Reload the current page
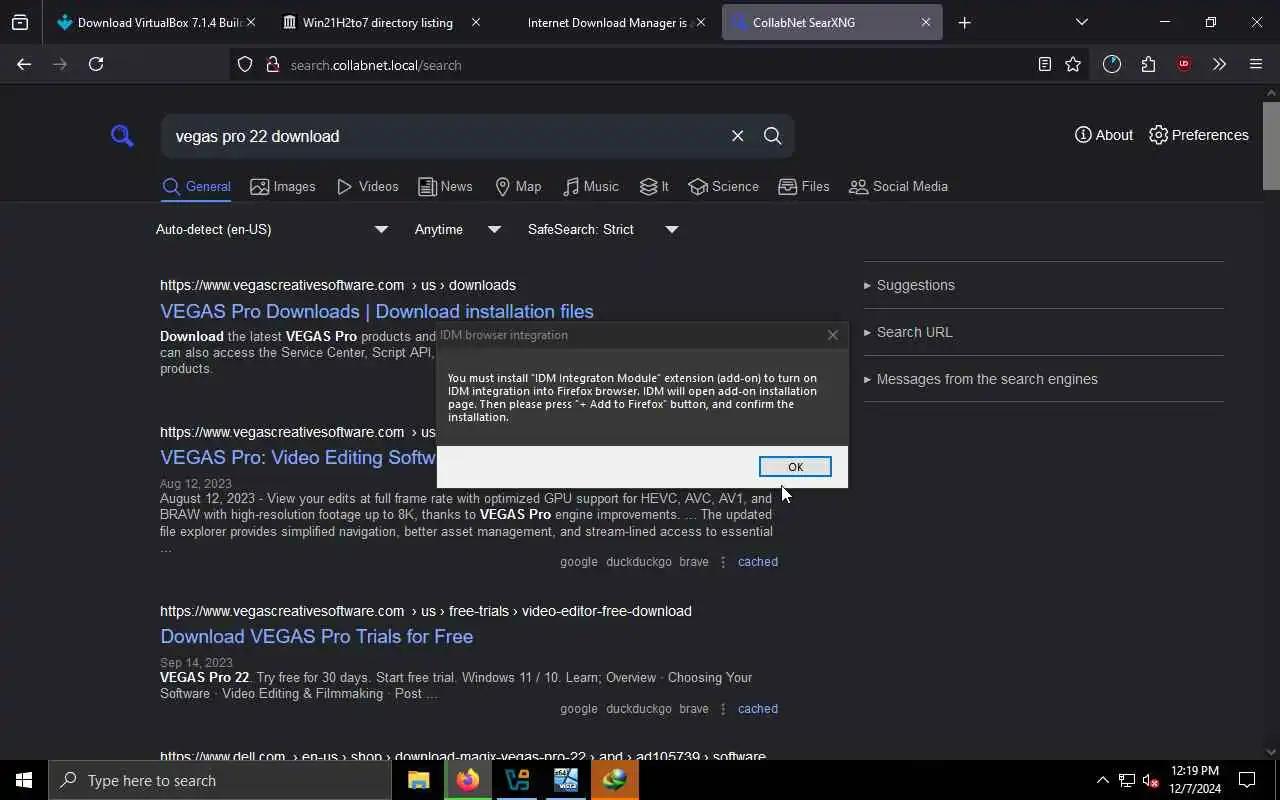The image size is (1280, 800). (96, 64)
